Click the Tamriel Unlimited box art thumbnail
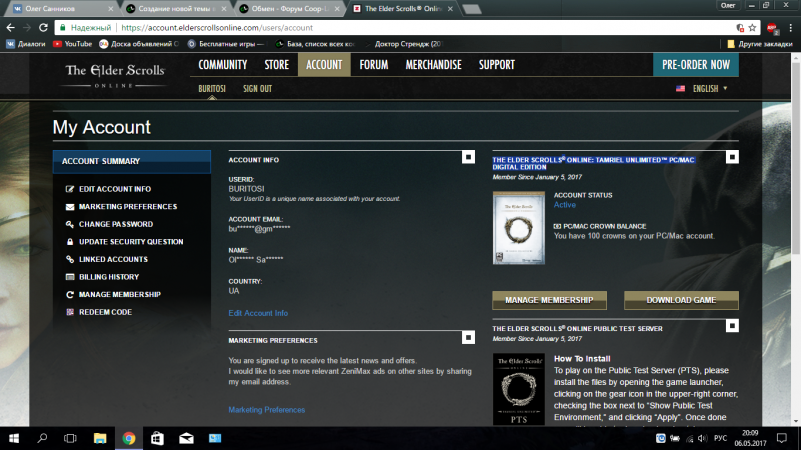 point(519,228)
